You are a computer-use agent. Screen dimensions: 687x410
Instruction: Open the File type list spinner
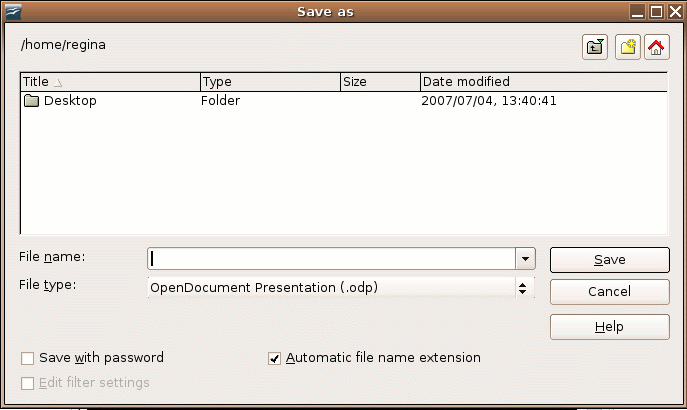pyautogui.click(x=522, y=288)
